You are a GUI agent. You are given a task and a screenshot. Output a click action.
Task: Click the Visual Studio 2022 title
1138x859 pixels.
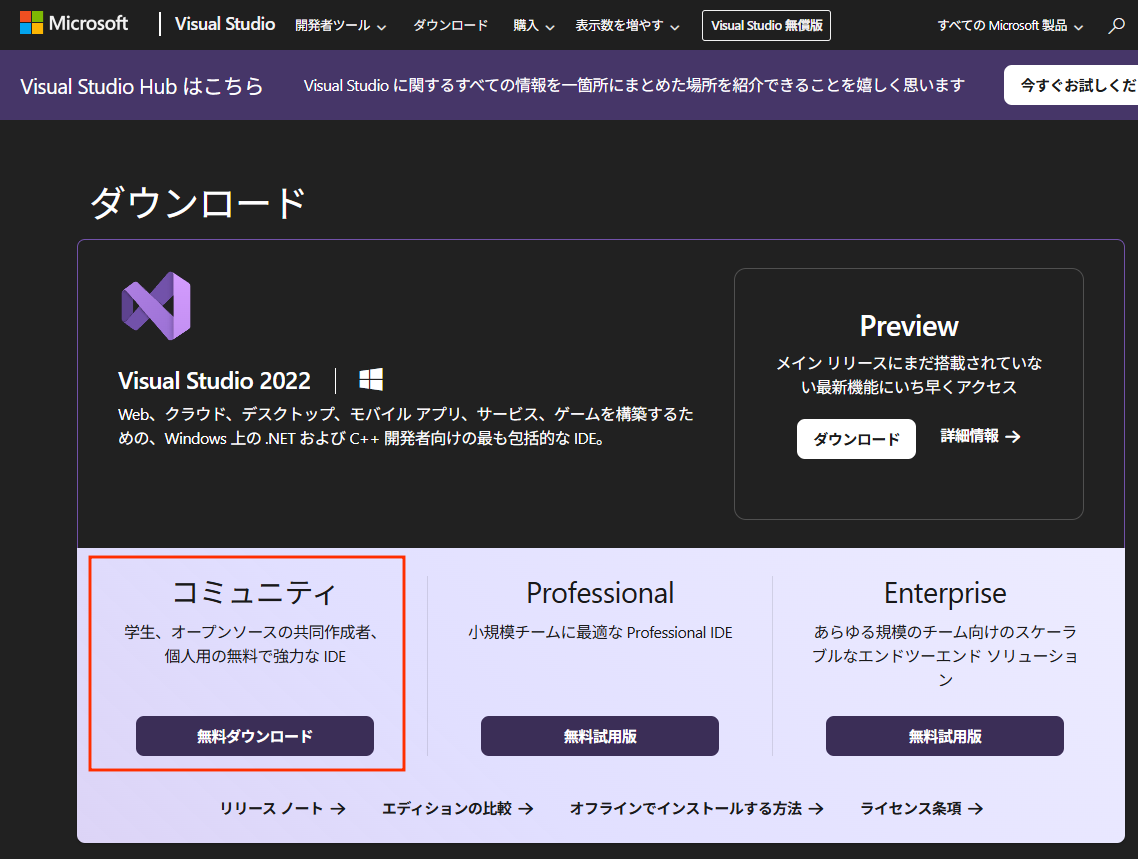214,380
